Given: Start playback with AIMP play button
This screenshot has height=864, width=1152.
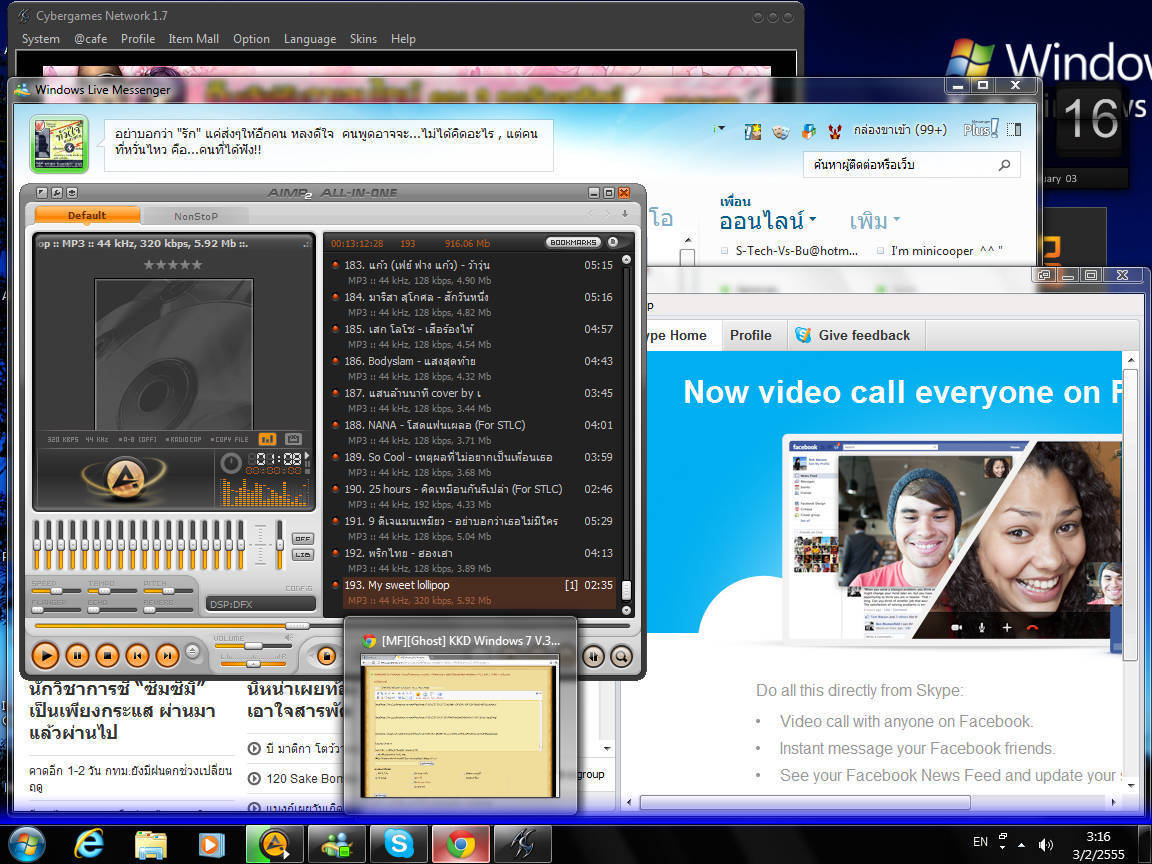Looking at the screenshot, I should [x=45, y=655].
